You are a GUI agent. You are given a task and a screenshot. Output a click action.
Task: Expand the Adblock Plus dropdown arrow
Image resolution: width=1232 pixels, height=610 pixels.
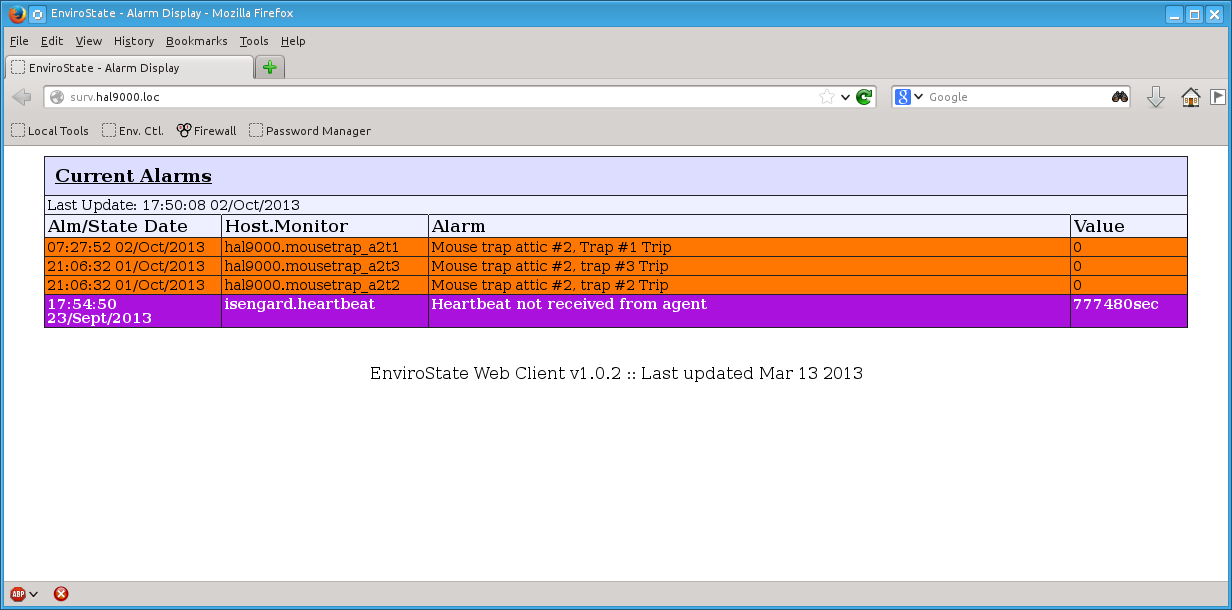tap(34, 594)
